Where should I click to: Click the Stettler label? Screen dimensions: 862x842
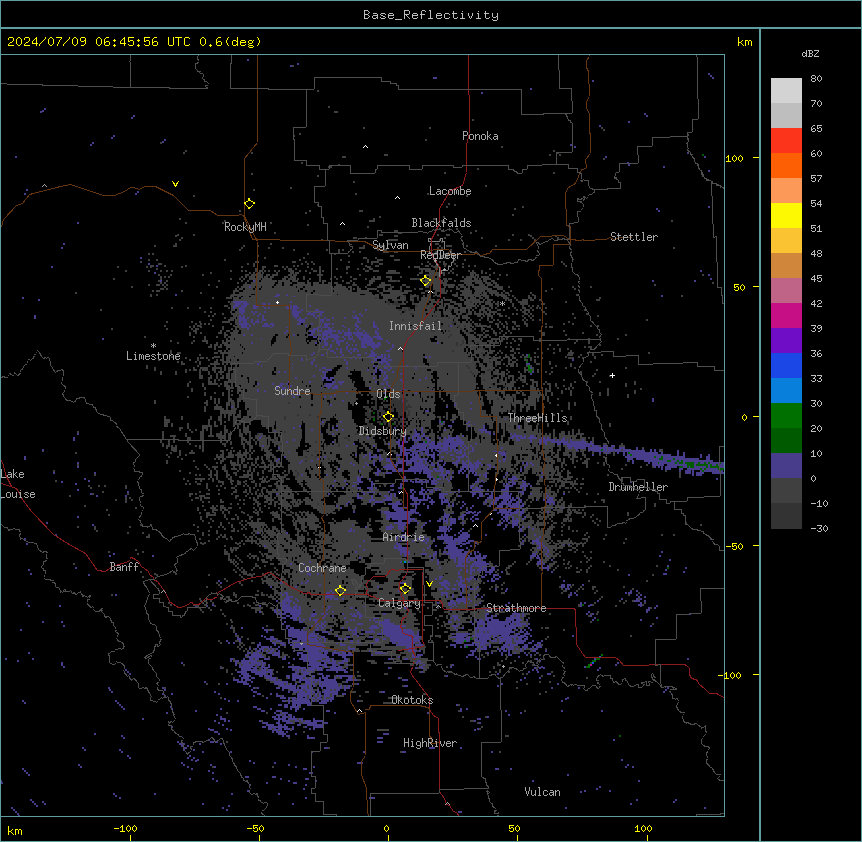tap(634, 237)
